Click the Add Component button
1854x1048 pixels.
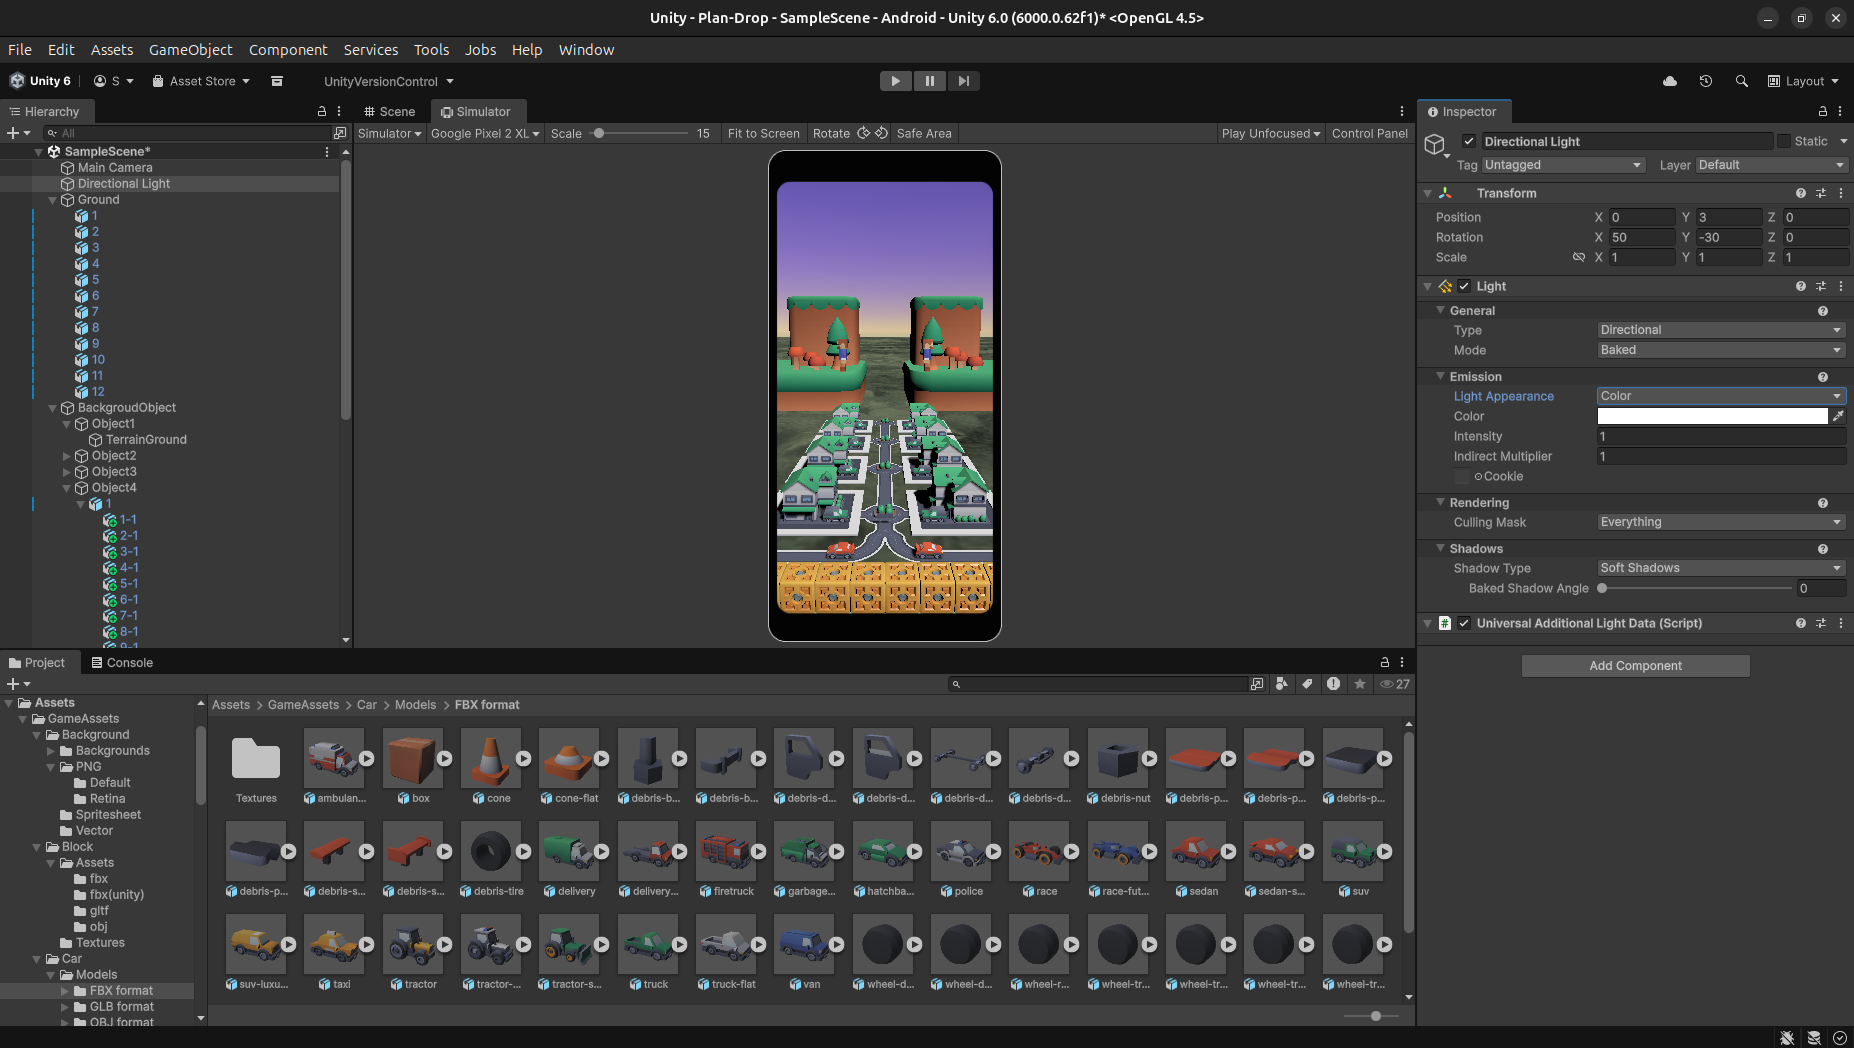point(1635,666)
